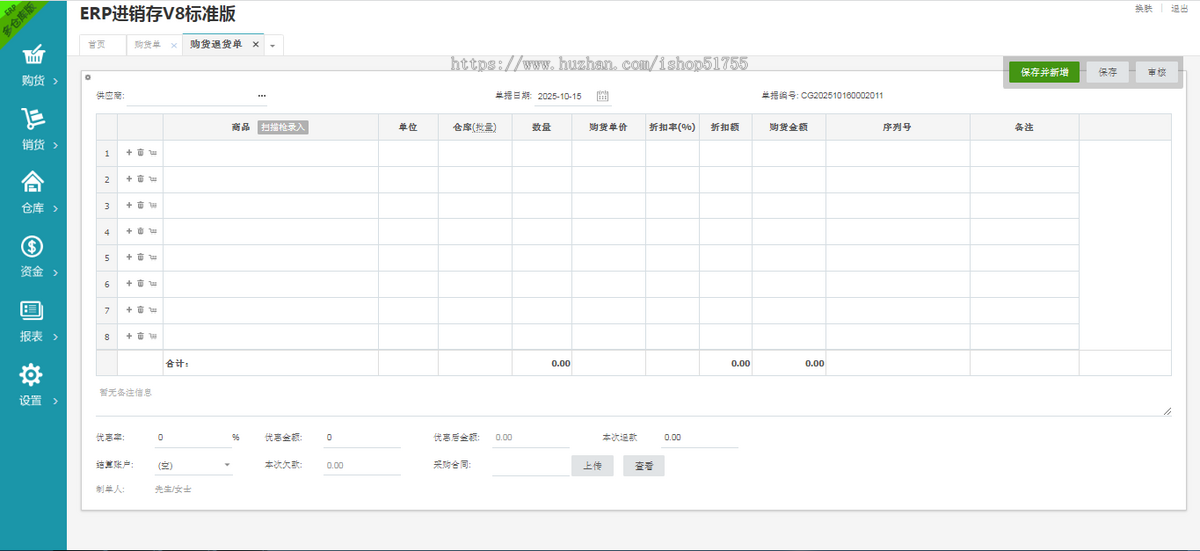Click the 保存并新增 button
This screenshot has height=551, width=1200.
click(1044, 72)
